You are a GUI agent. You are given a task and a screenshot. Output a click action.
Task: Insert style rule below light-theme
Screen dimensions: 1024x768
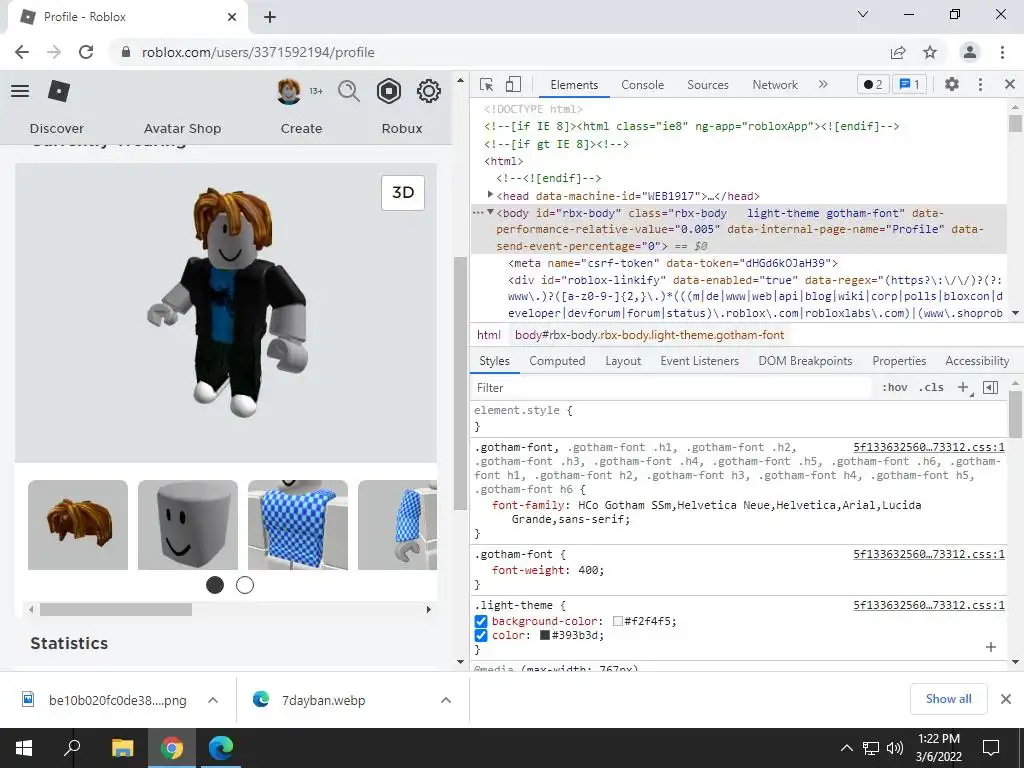coord(991,647)
